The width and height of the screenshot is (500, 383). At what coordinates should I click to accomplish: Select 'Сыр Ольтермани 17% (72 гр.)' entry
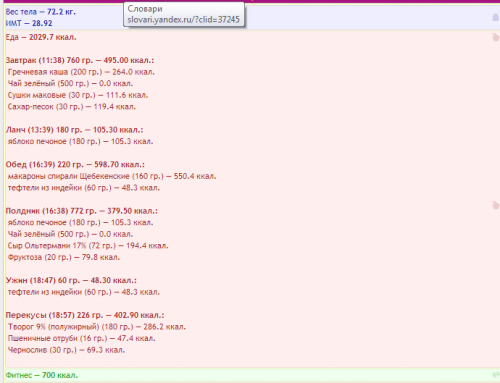88,246
